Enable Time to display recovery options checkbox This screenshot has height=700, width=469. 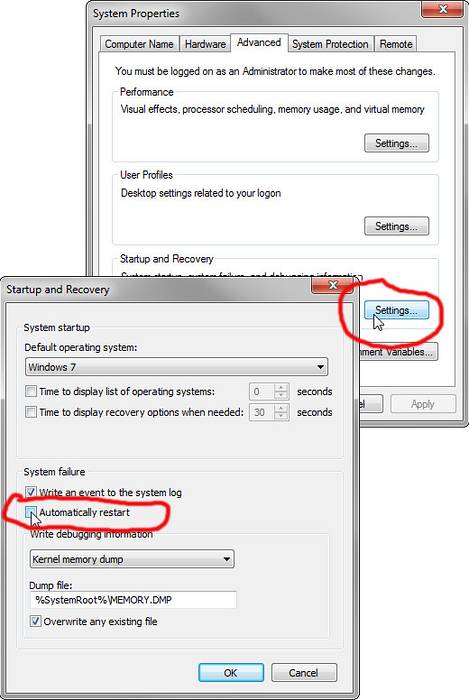click(31, 412)
